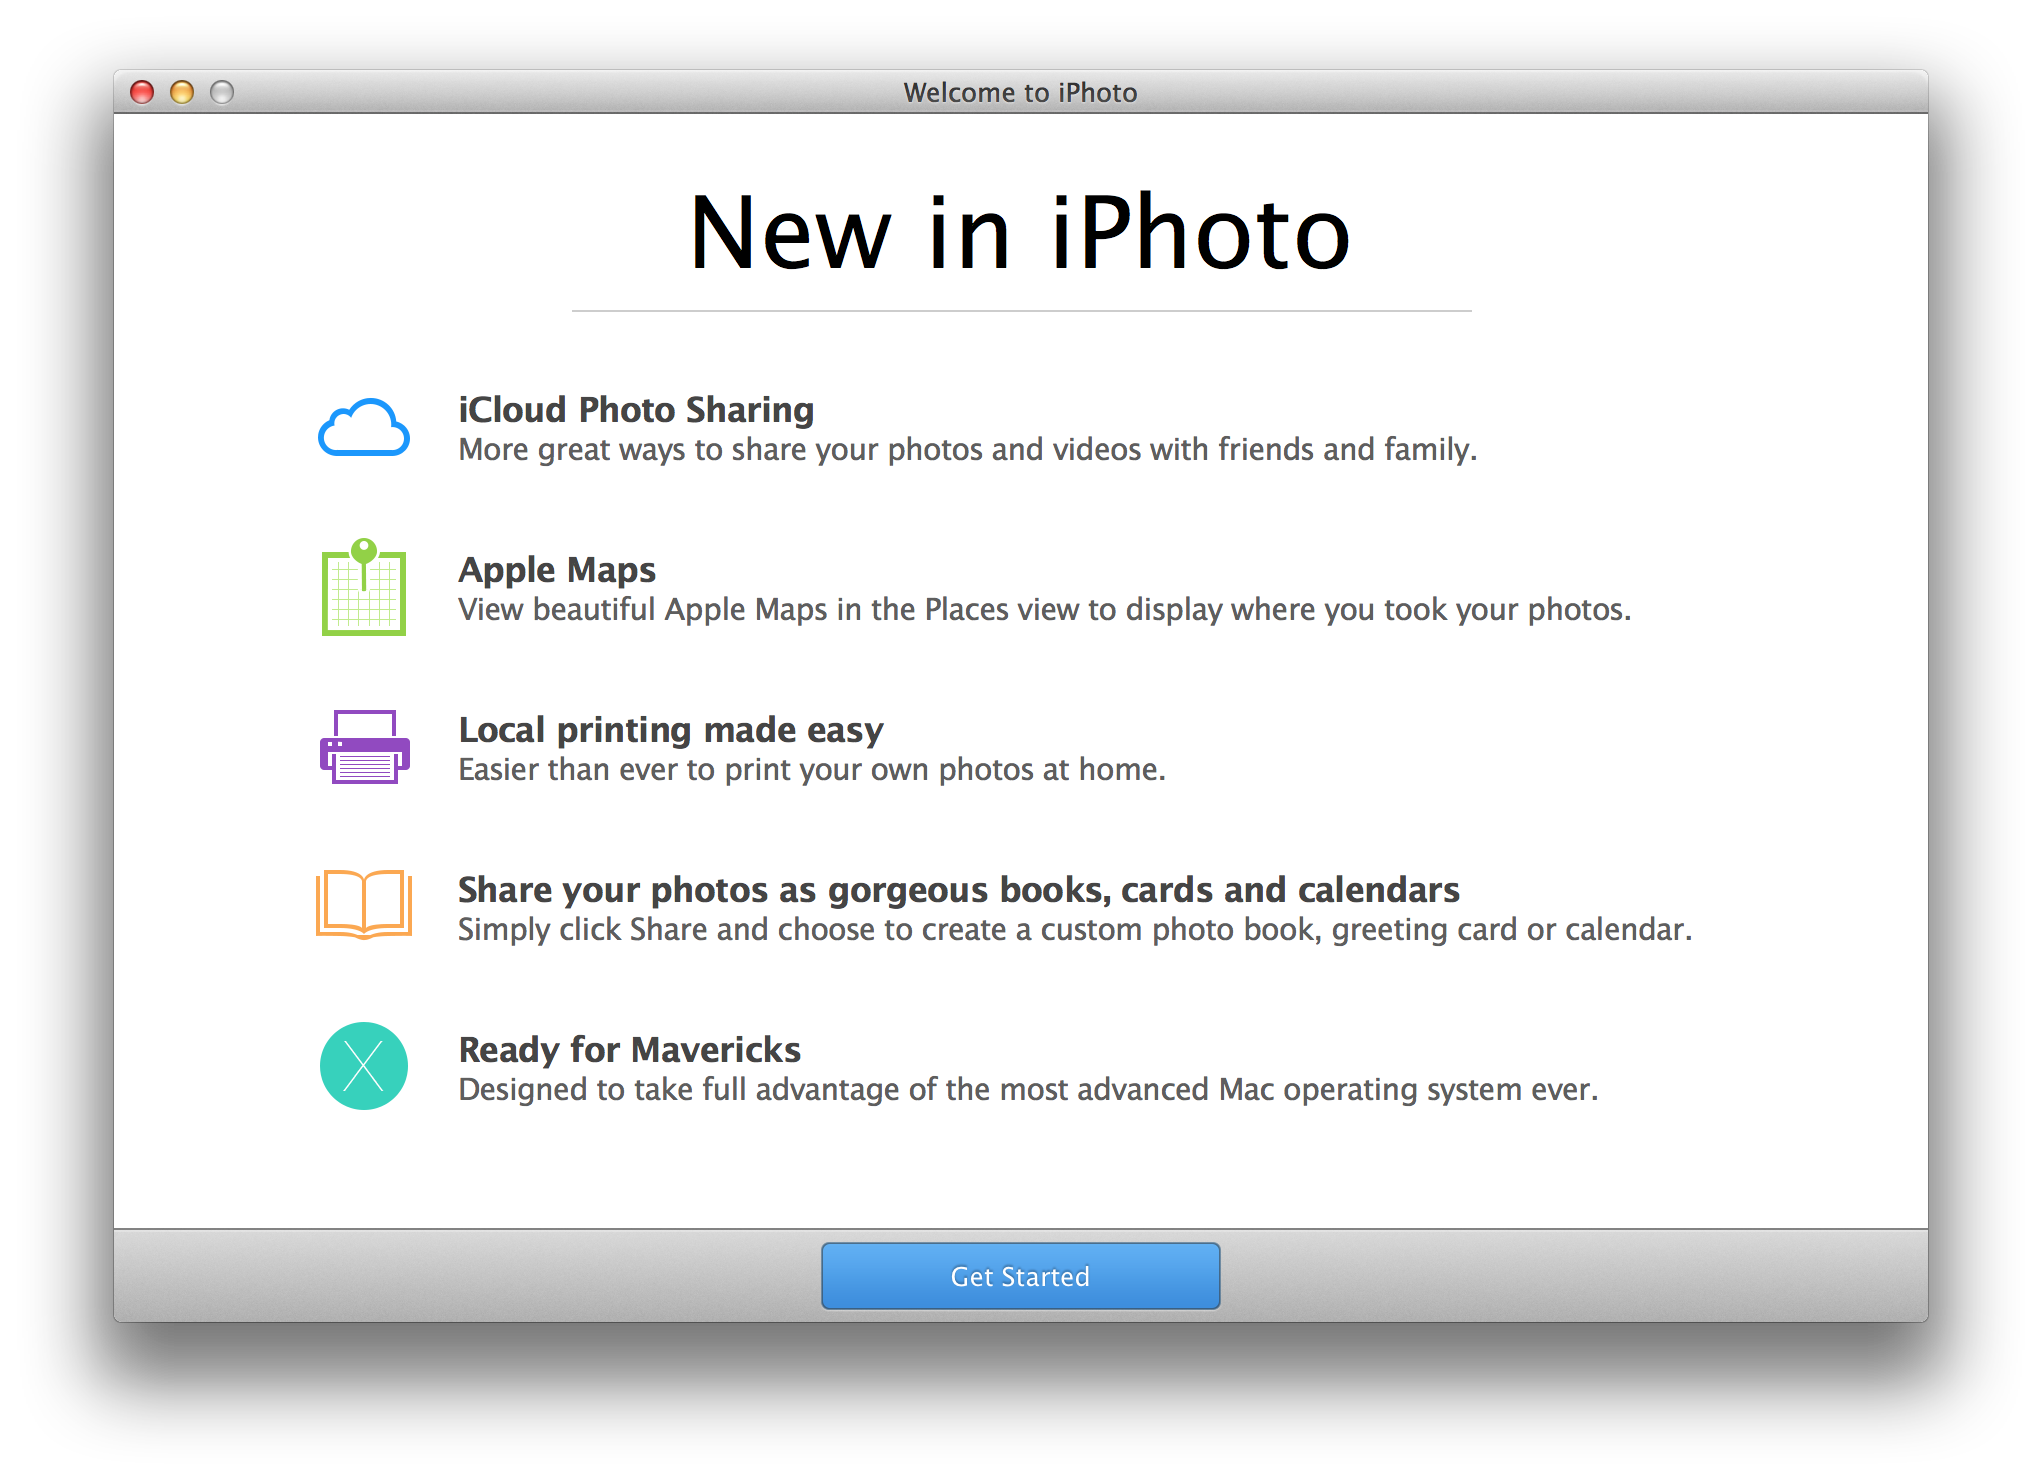
Task: Click the orange open book icon
Action: (364, 904)
